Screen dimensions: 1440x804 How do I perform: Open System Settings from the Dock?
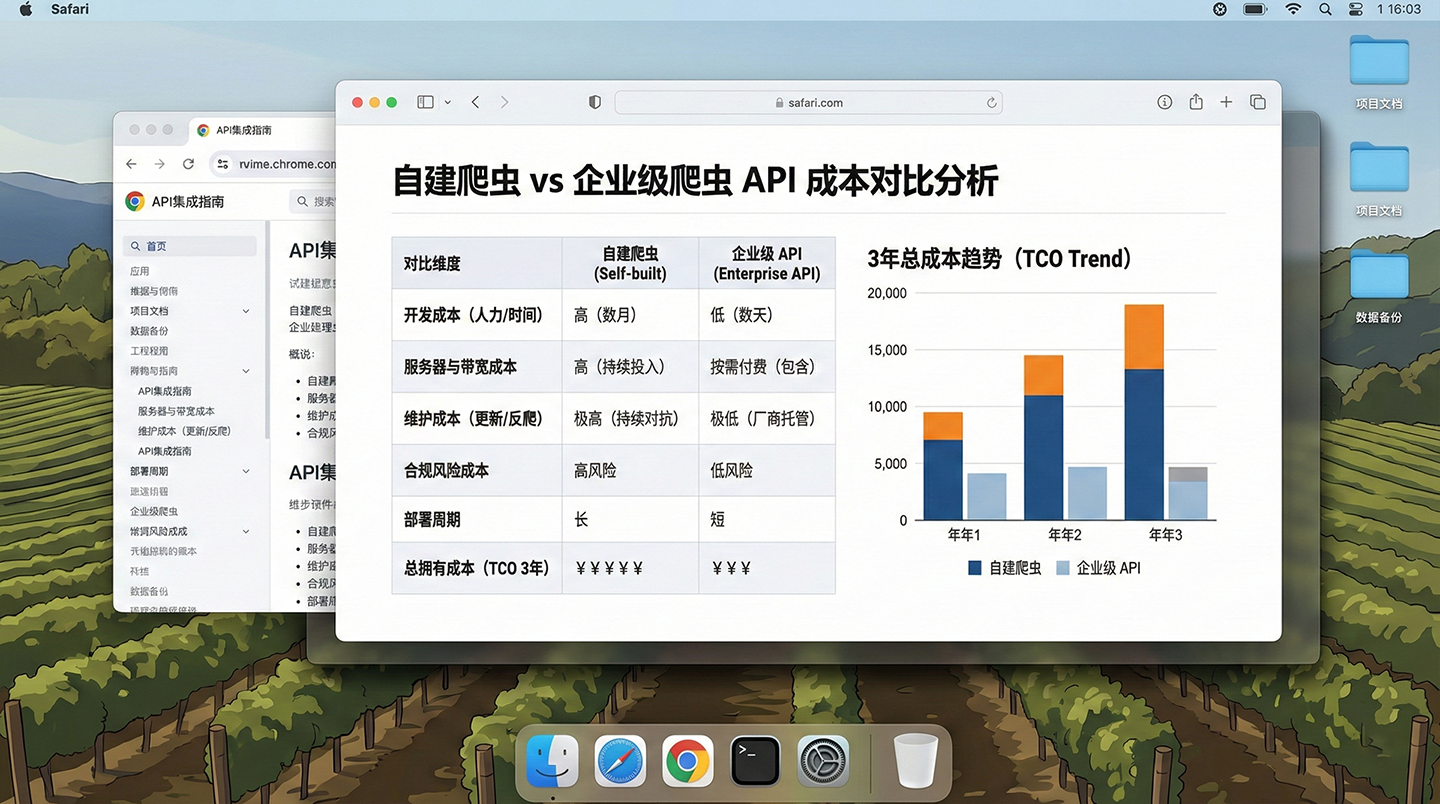[822, 760]
